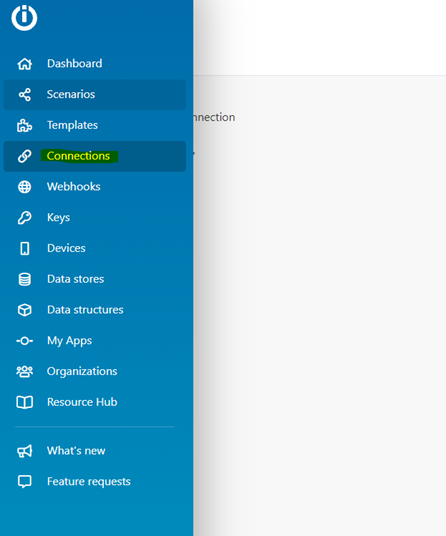Click the Devices phone icon
Image resolution: width=446 pixels, height=536 pixels.
[25, 249]
